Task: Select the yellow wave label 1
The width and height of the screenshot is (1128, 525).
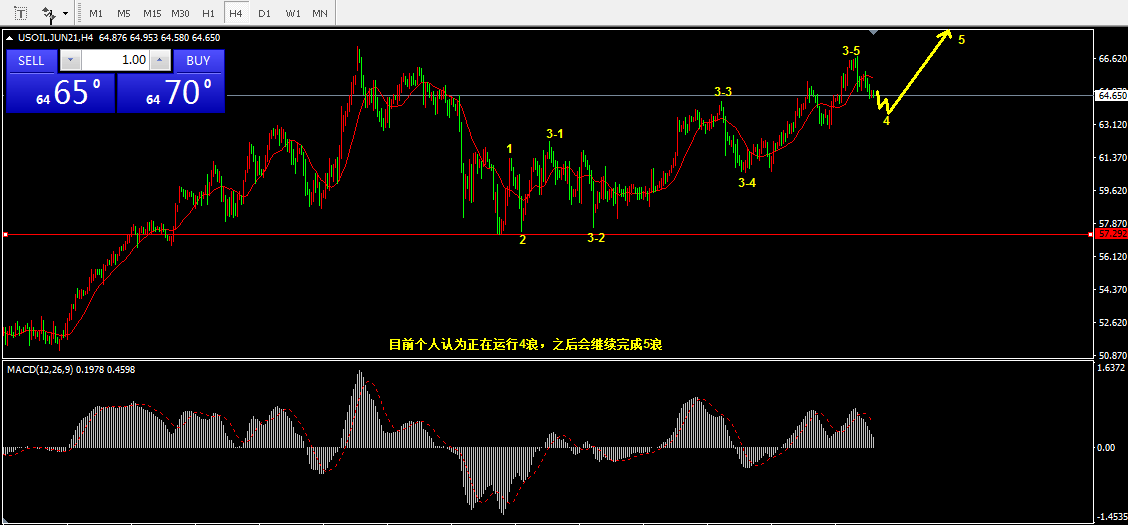Action: pyautogui.click(x=509, y=149)
